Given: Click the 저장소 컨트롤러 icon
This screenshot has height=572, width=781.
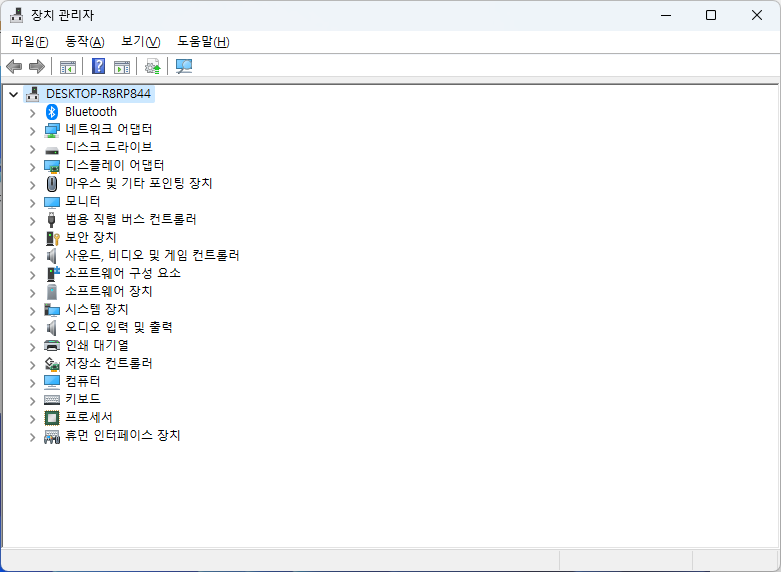Looking at the screenshot, I should 52,364.
